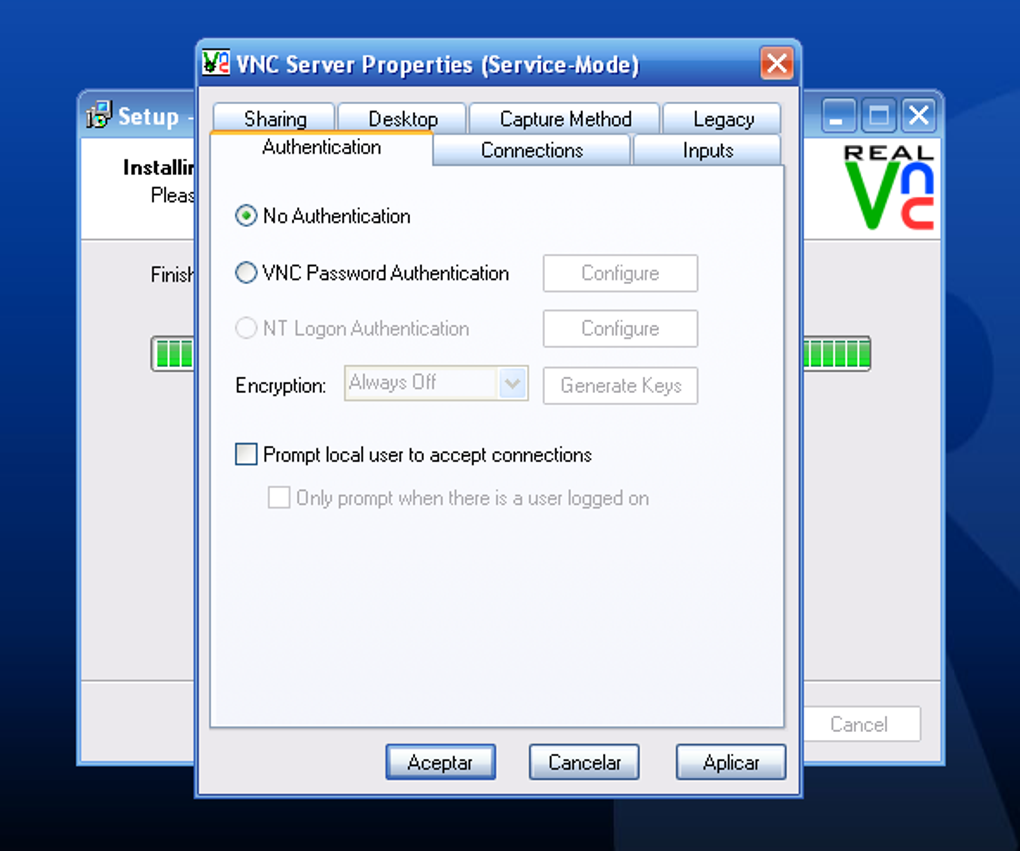Open the Encryption dropdown arrow

pos(512,383)
